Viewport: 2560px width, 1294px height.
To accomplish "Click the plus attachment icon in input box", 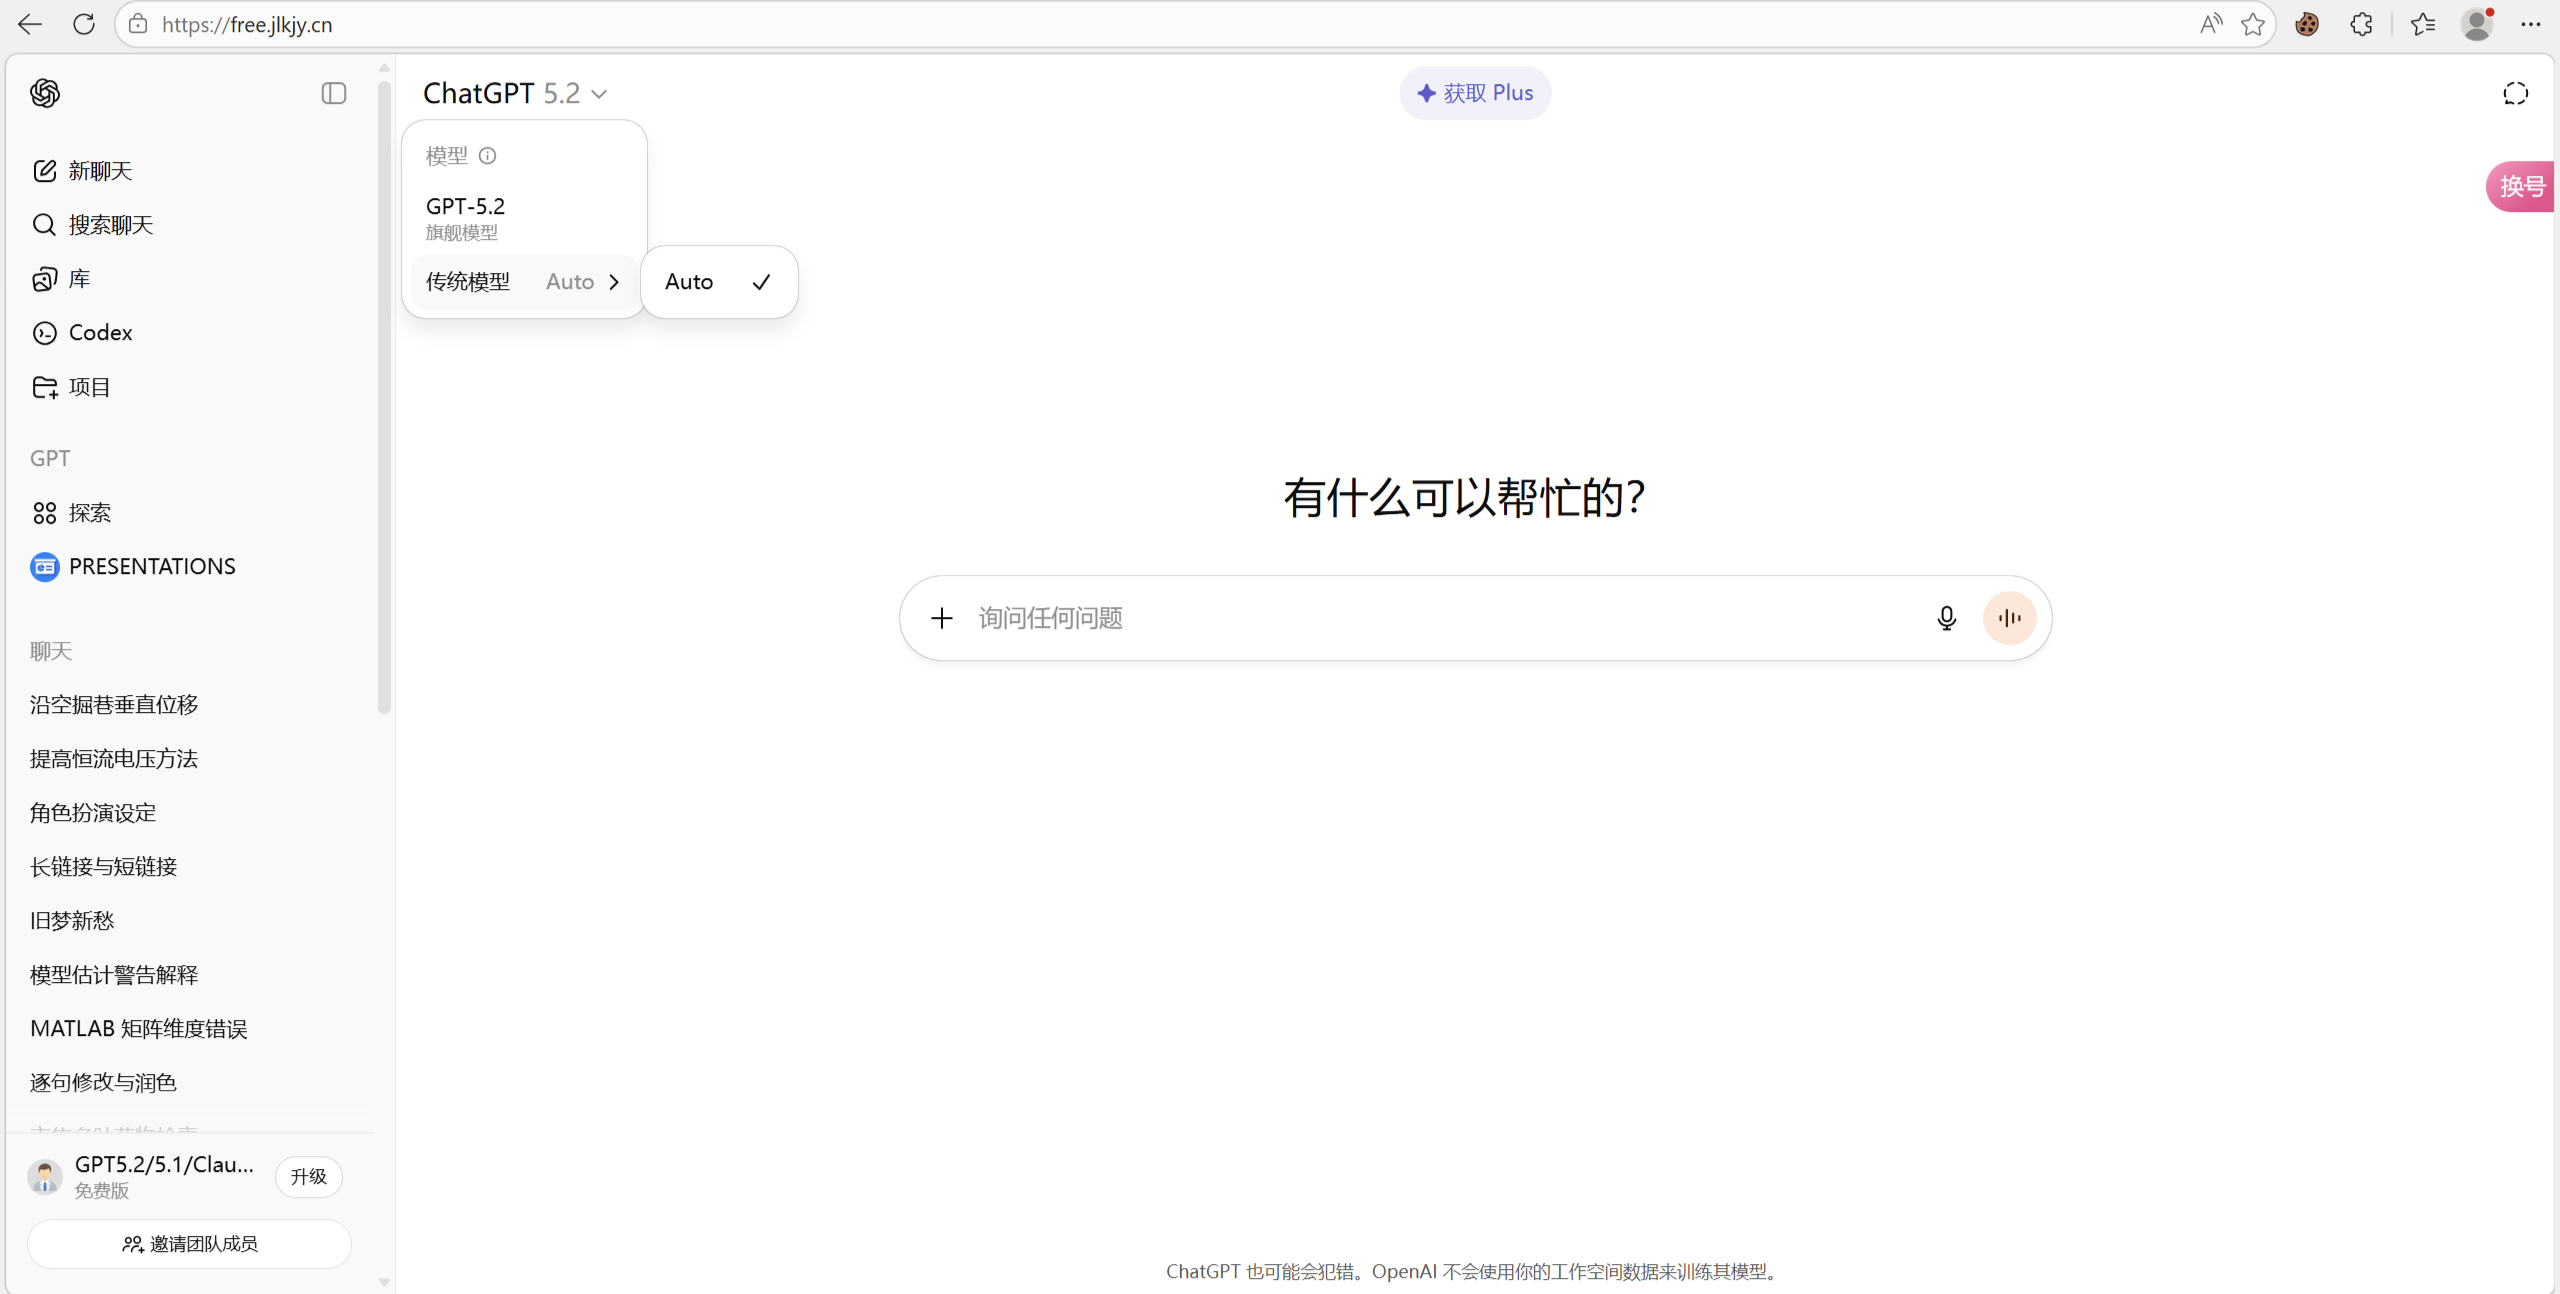I will click(941, 617).
